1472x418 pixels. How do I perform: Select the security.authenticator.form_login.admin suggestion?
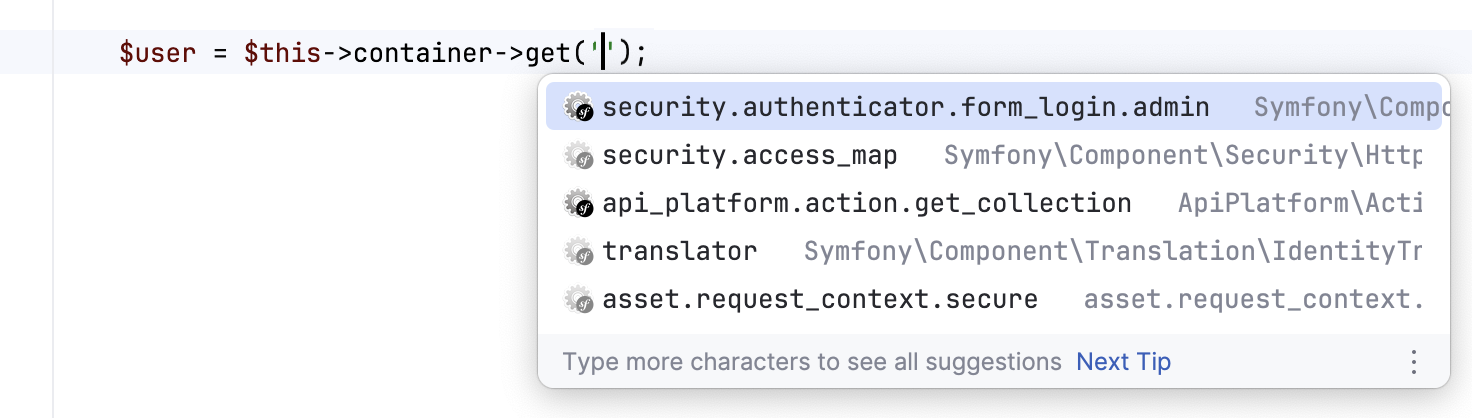tap(905, 107)
